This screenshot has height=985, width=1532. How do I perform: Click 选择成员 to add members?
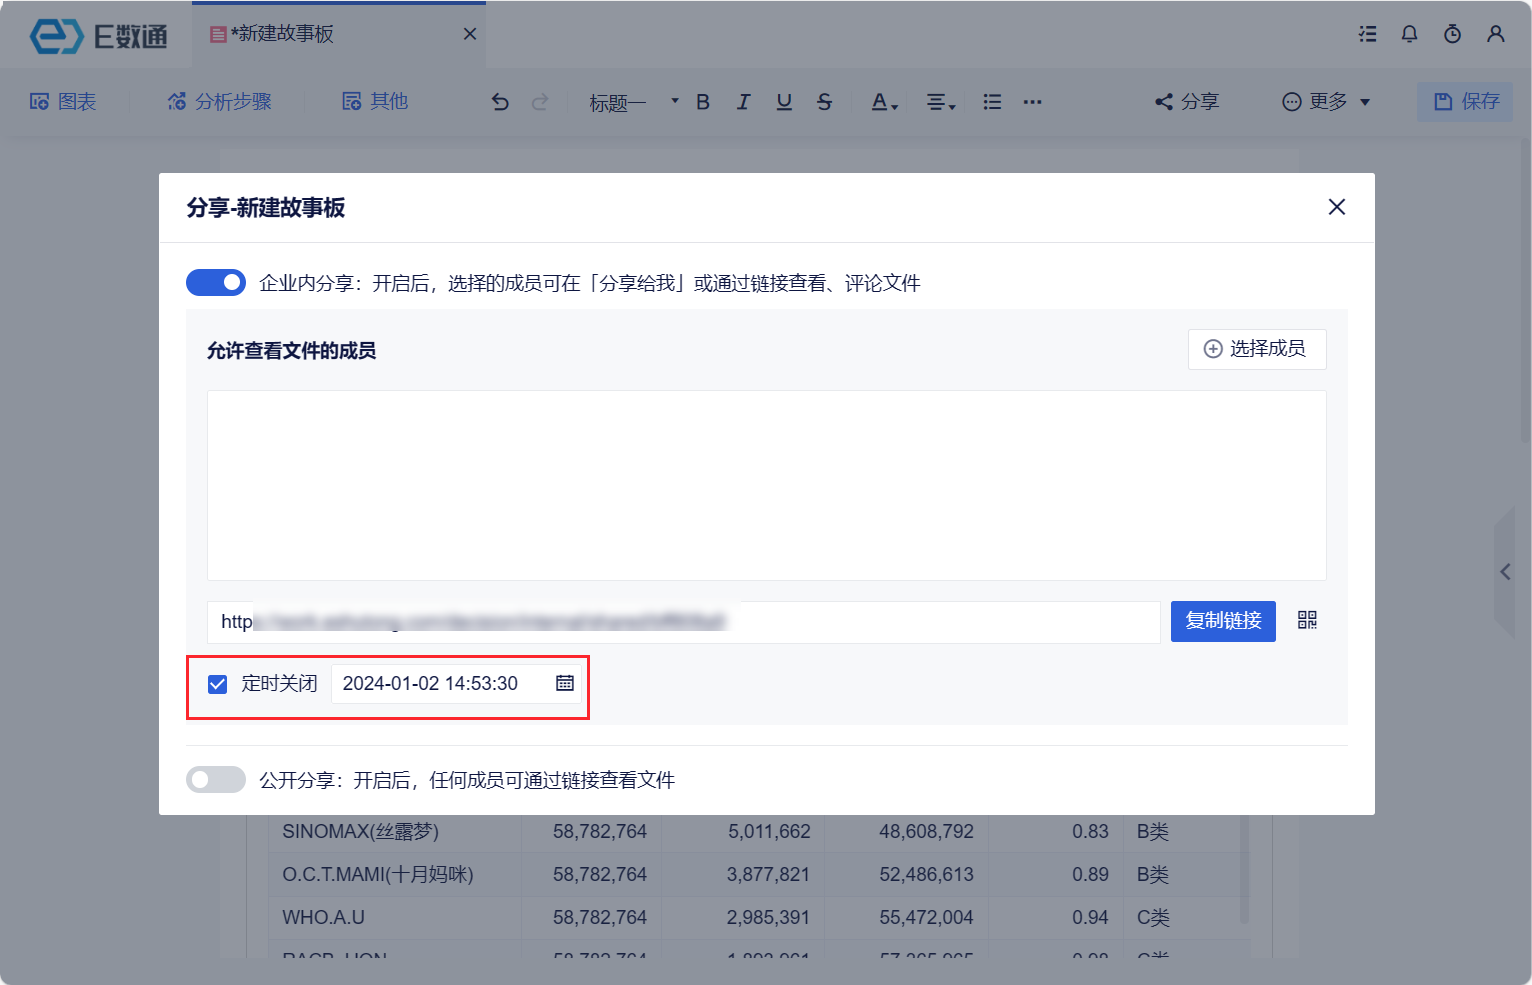[1257, 349]
